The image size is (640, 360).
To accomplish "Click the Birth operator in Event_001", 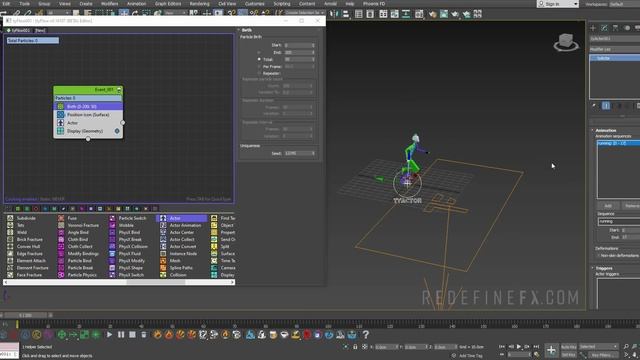I will 88,107.
